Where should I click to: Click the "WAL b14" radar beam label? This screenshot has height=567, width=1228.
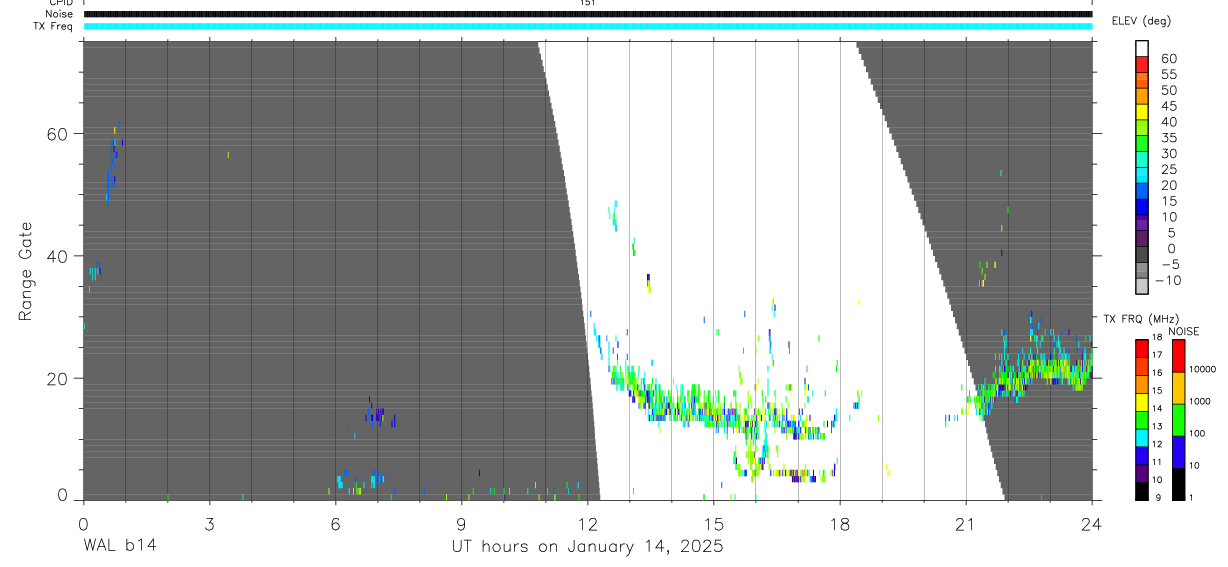tap(119, 547)
